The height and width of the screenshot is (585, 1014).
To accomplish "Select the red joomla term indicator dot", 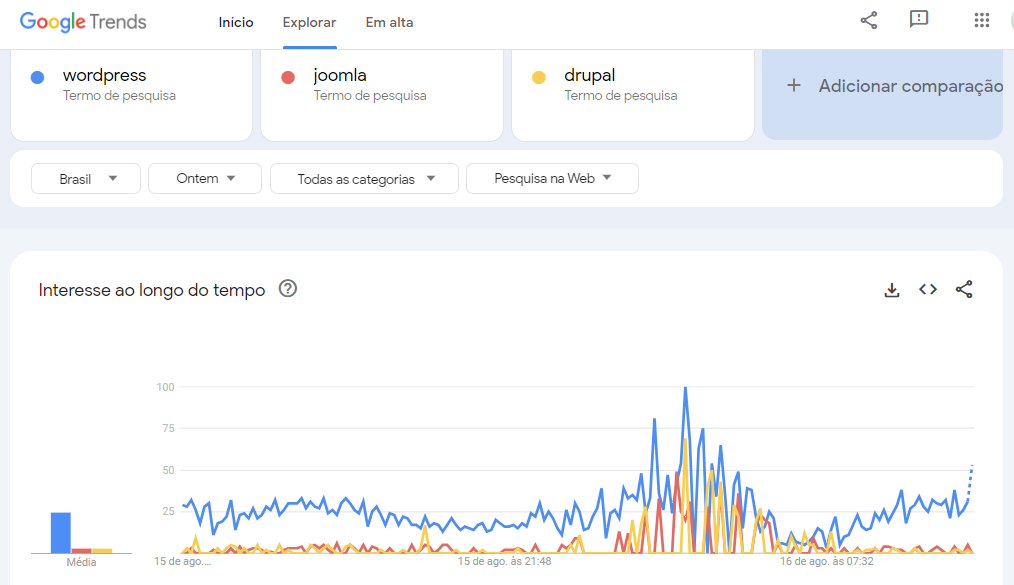I will (288, 76).
